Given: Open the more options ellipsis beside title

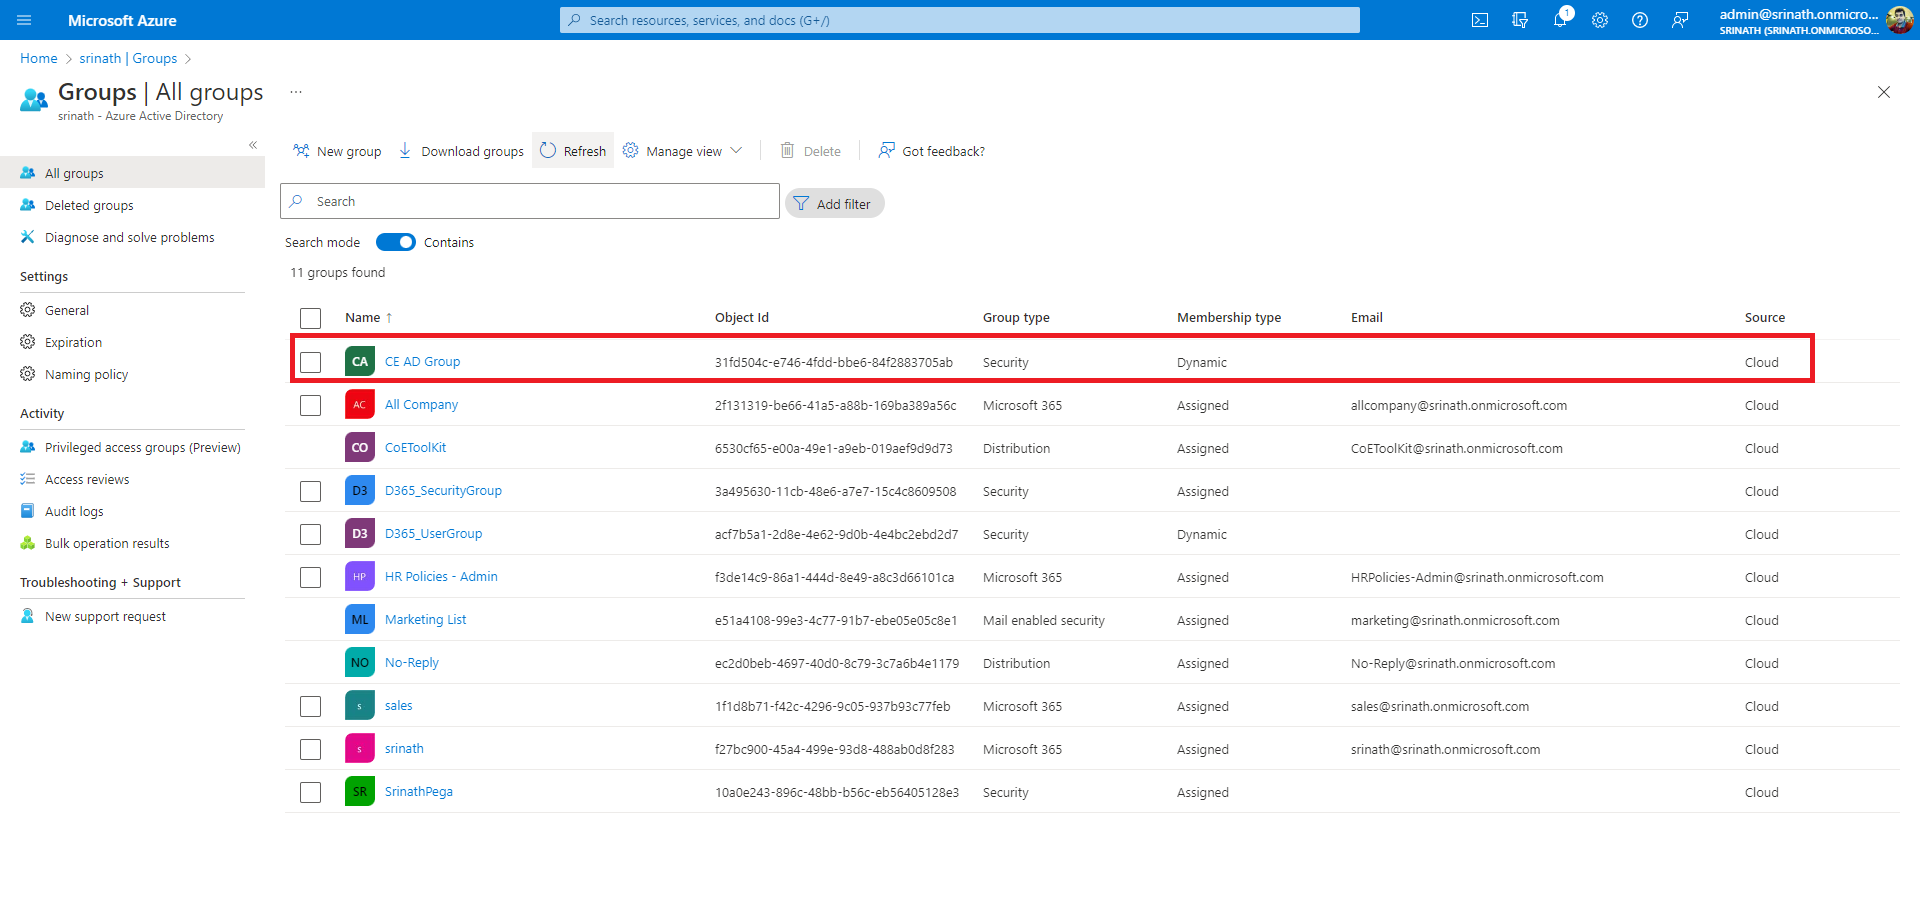Looking at the screenshot, I should coord(296,92).
